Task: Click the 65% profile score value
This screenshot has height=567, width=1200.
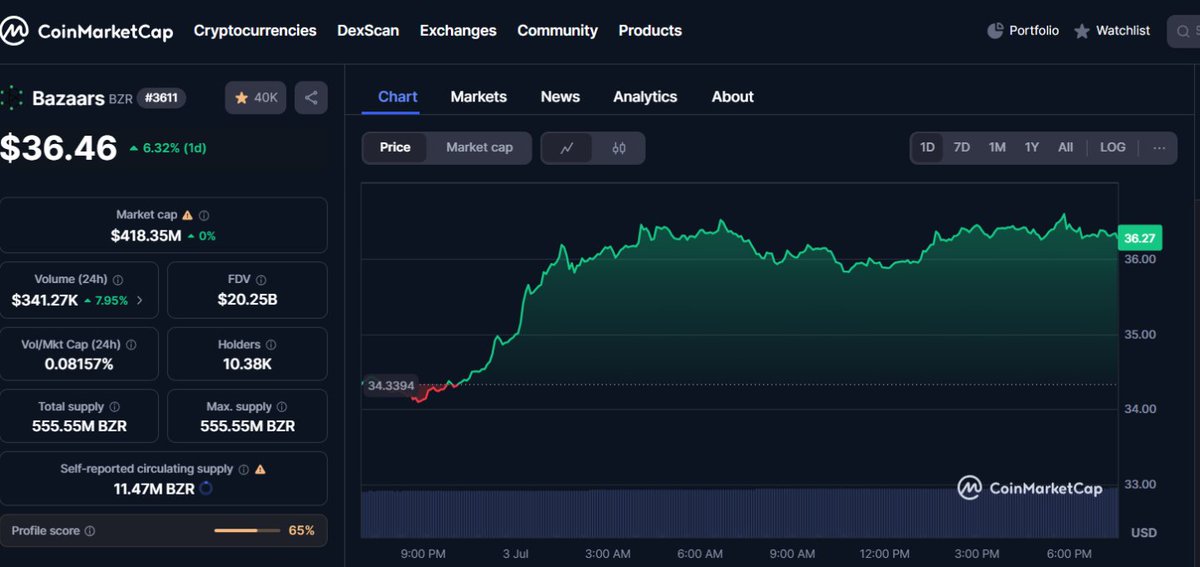Action: tap(302, 531)
